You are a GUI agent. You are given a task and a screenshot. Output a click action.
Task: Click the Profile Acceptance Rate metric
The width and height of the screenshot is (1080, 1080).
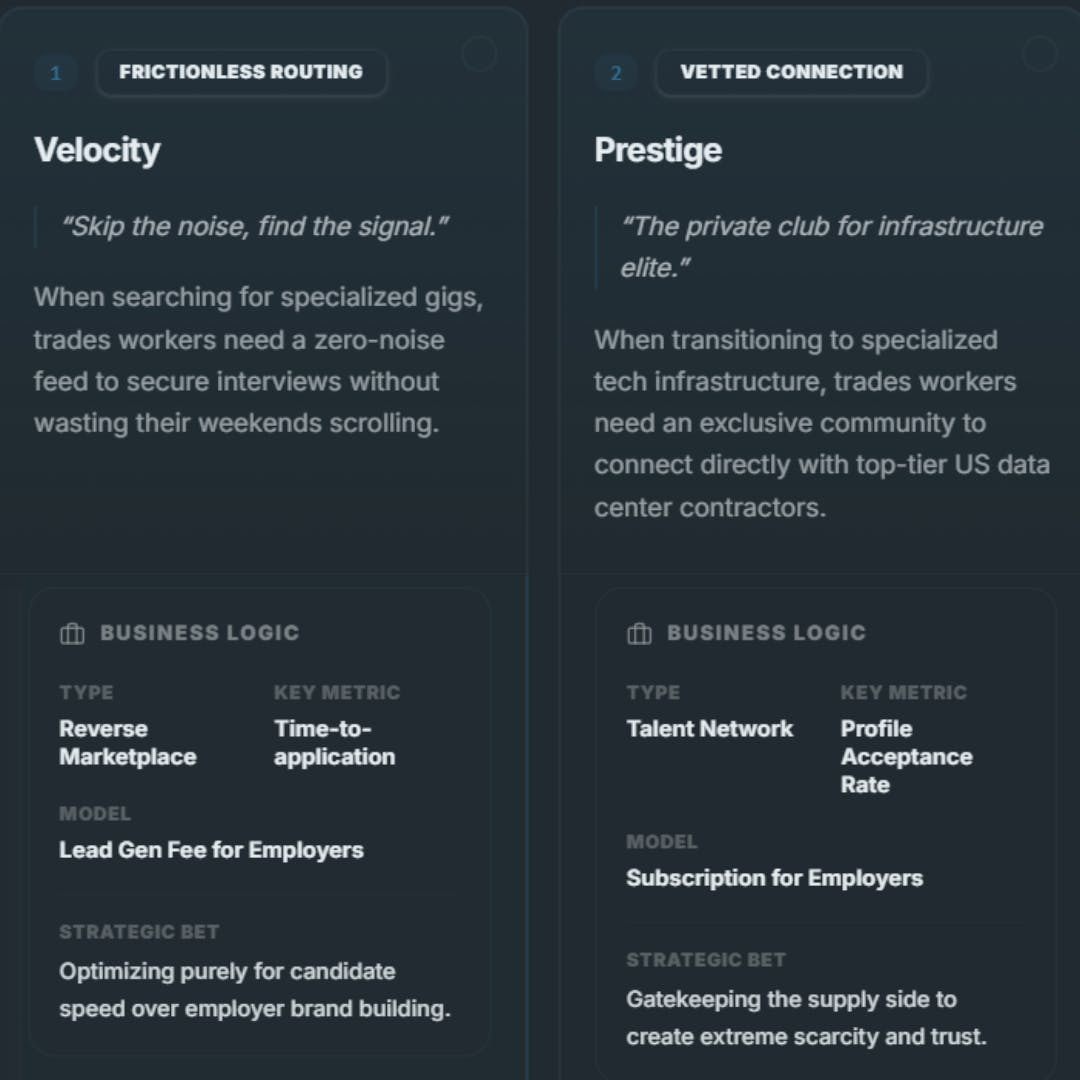click(x=906, y=756)
